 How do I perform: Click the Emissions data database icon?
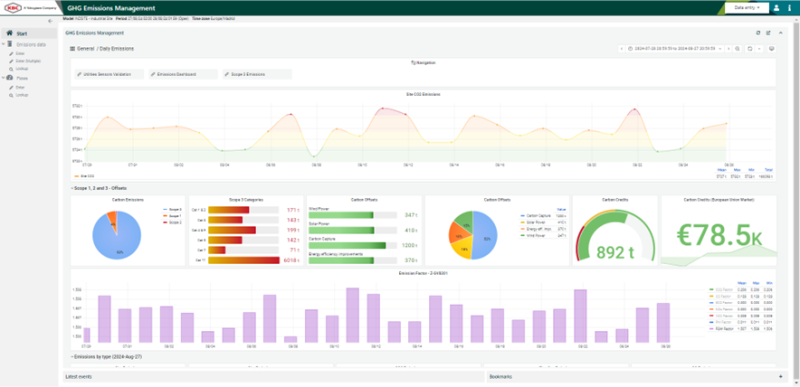click(x=10, y=44)
